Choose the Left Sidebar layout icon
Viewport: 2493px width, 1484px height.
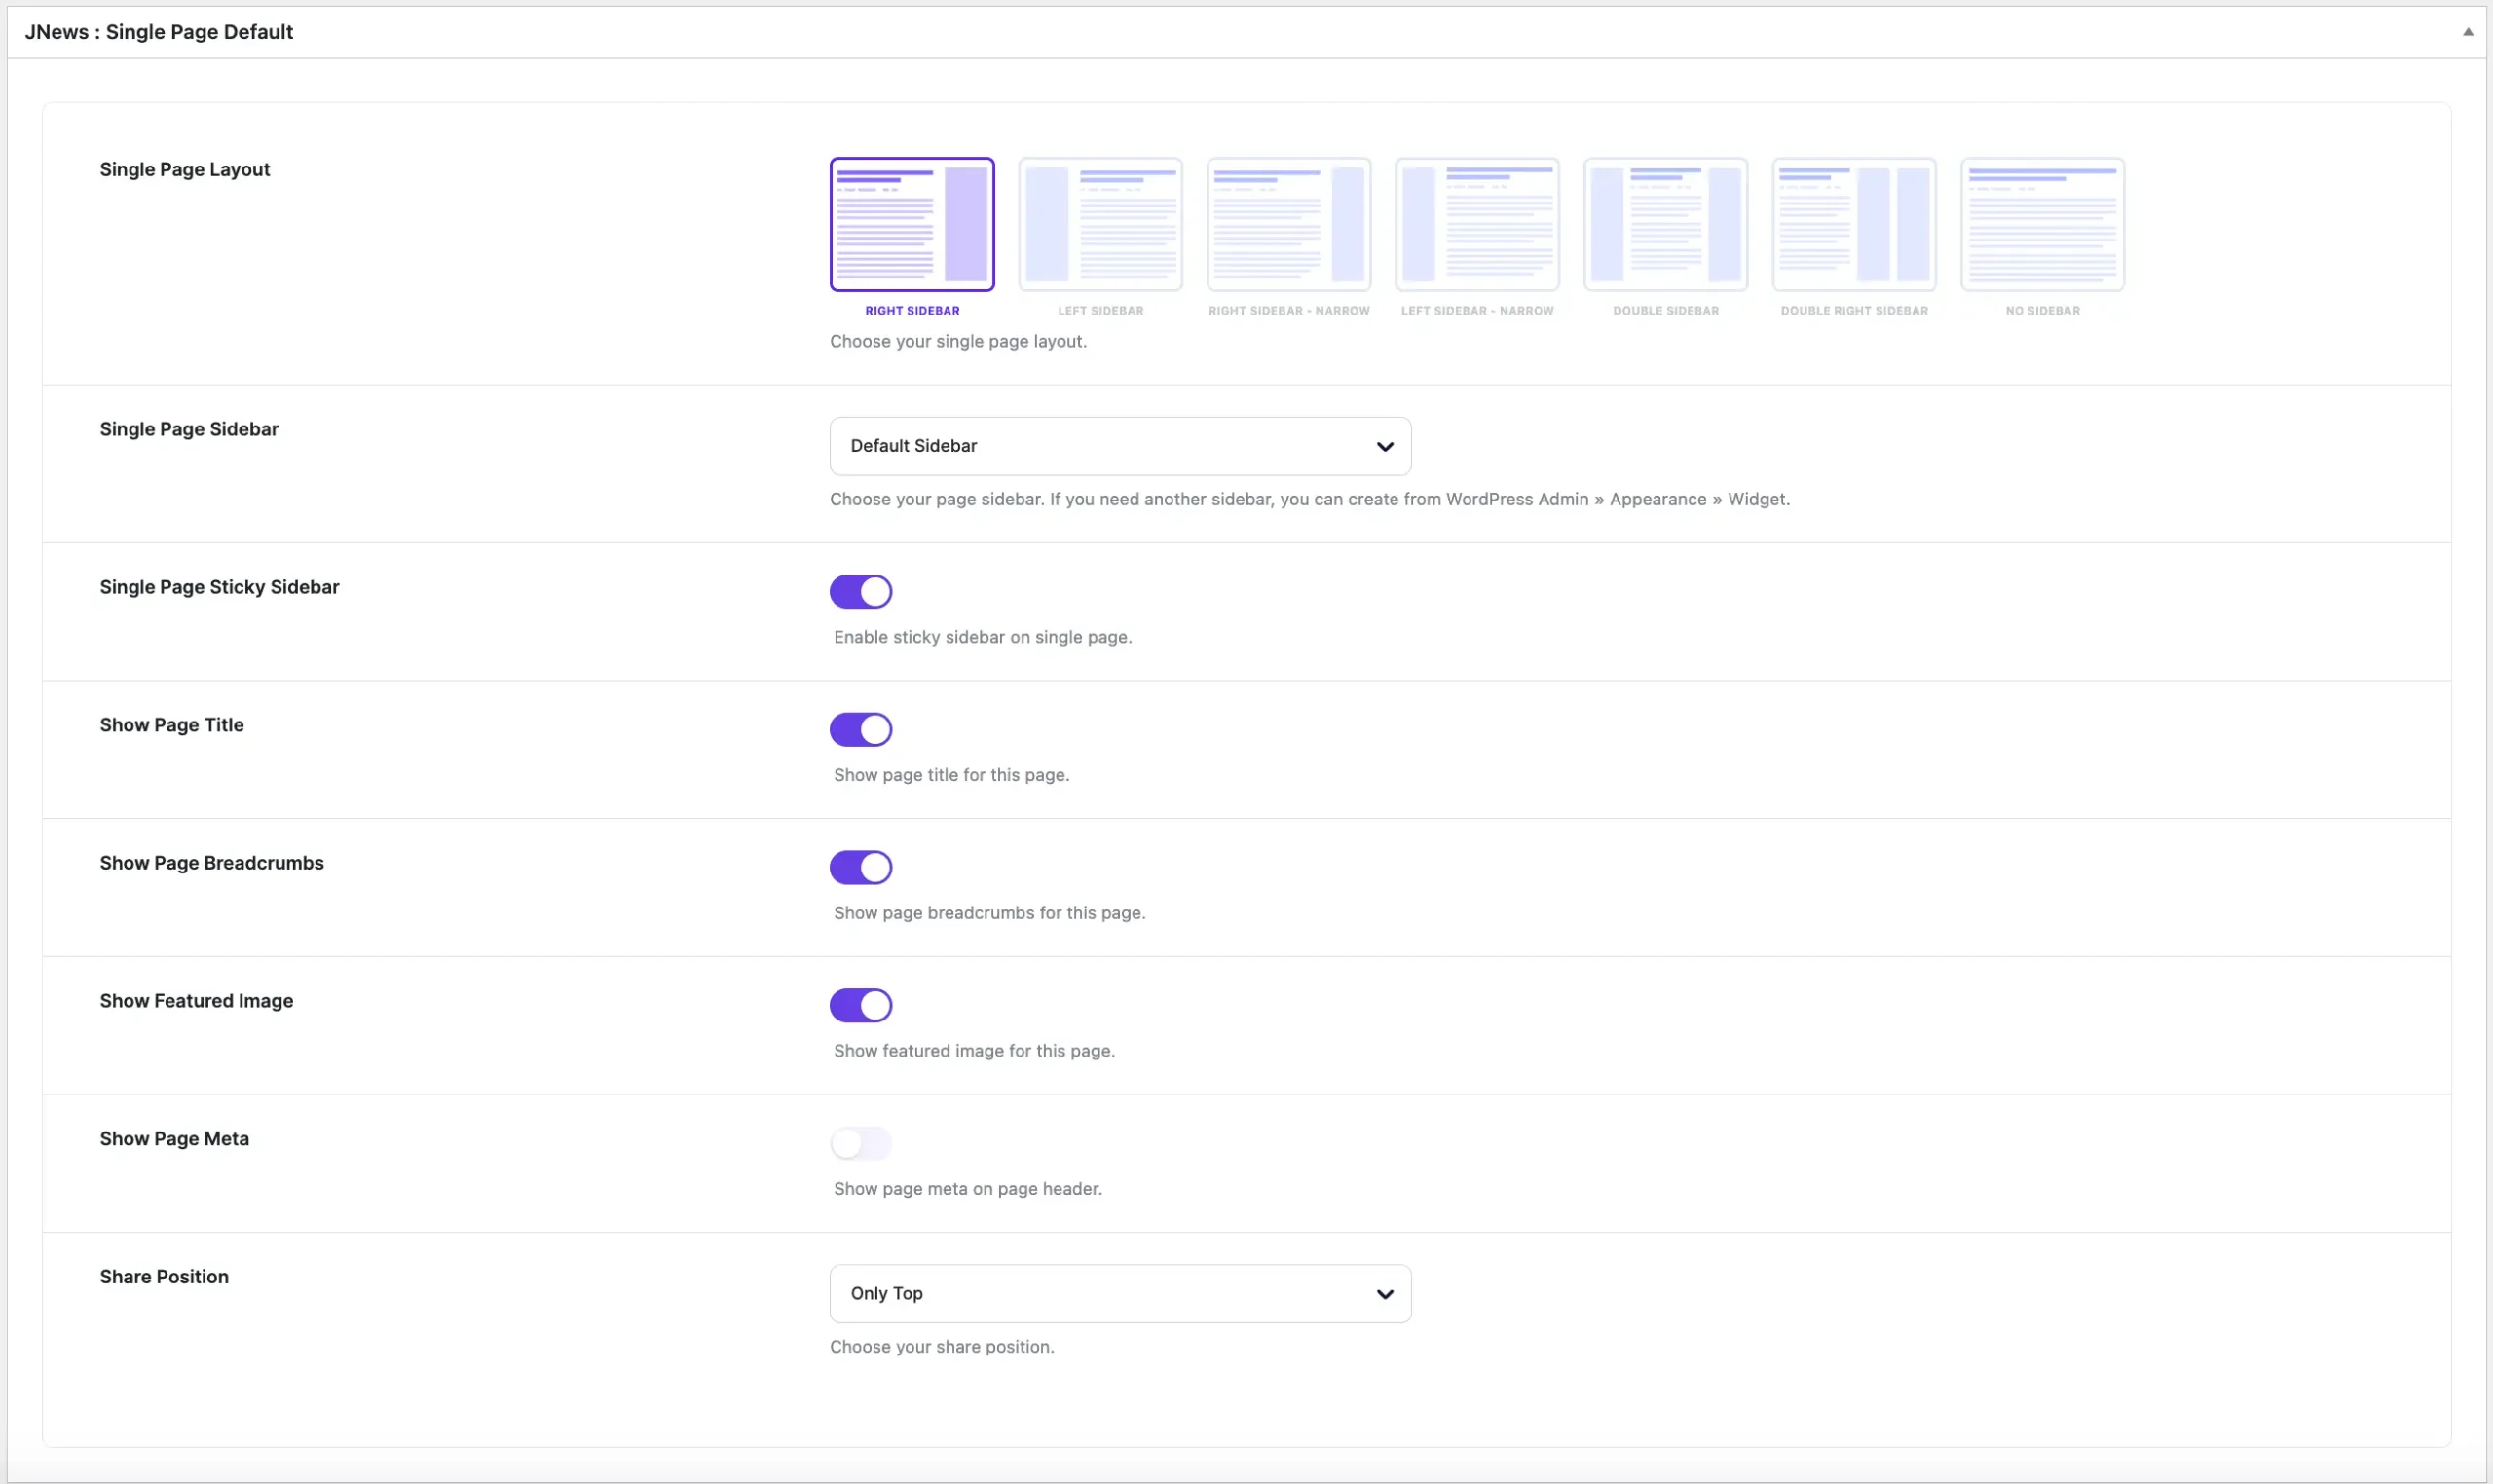1100,224
